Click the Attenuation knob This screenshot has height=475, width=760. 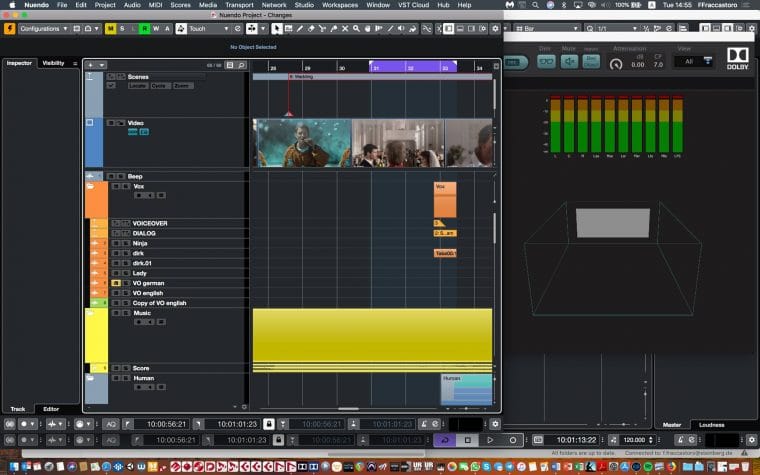click(x=616, y=64)
